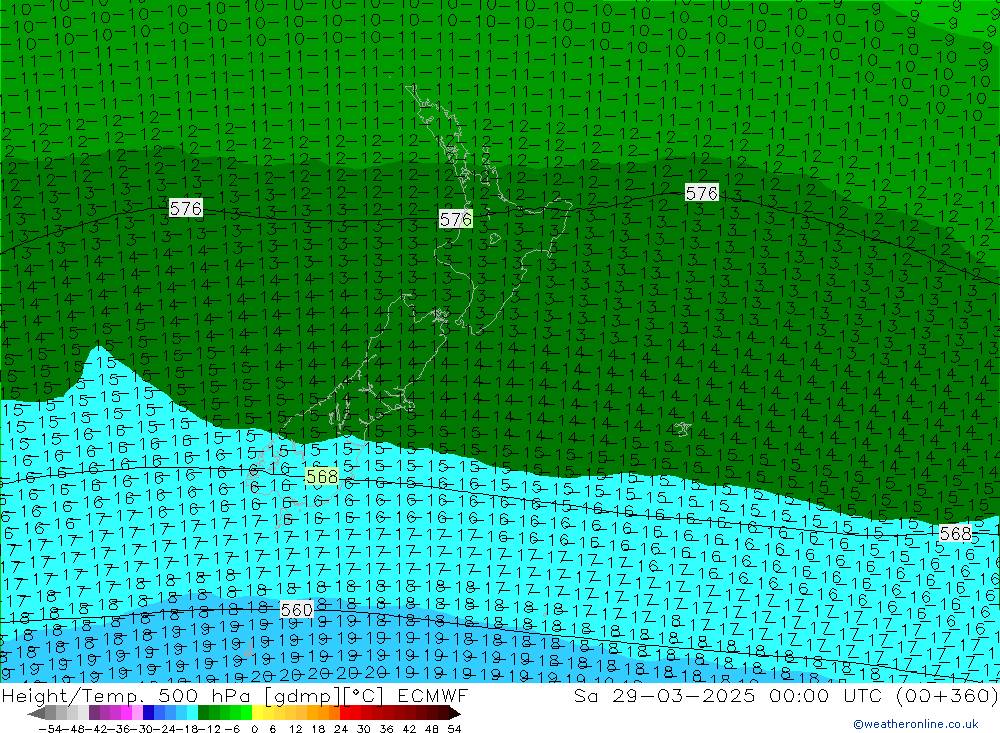The width and height of the screenshot is (1000, 733).
Task: Click the 576 contour label east of New Zealand
Action: pos(702,193)
